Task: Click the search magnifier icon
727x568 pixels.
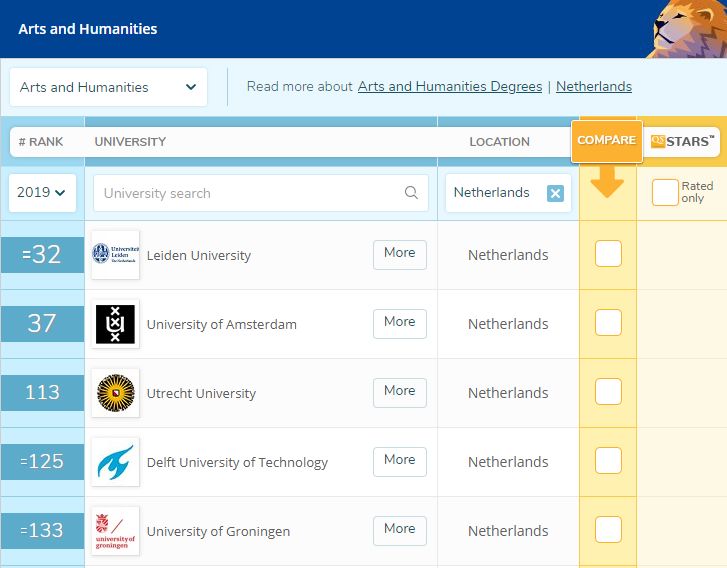Action: [x=411, y=192]
